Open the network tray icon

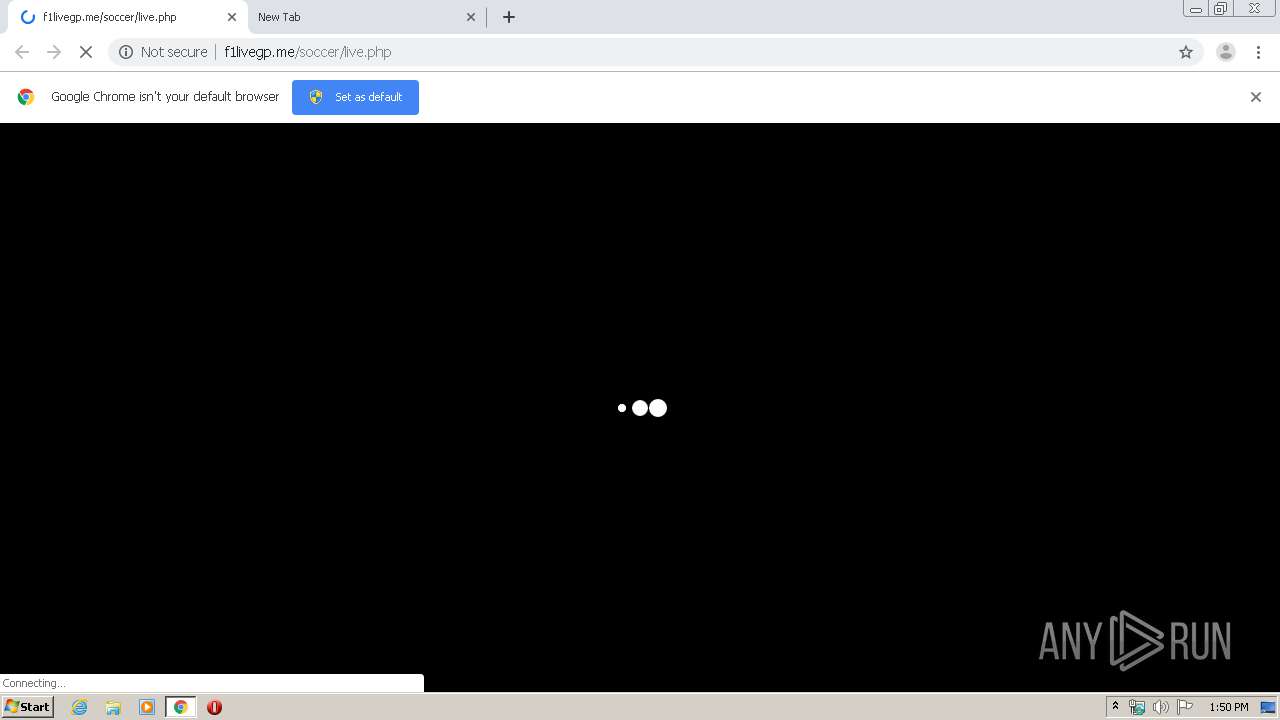pyautogui.click(x=1137, y=707)
